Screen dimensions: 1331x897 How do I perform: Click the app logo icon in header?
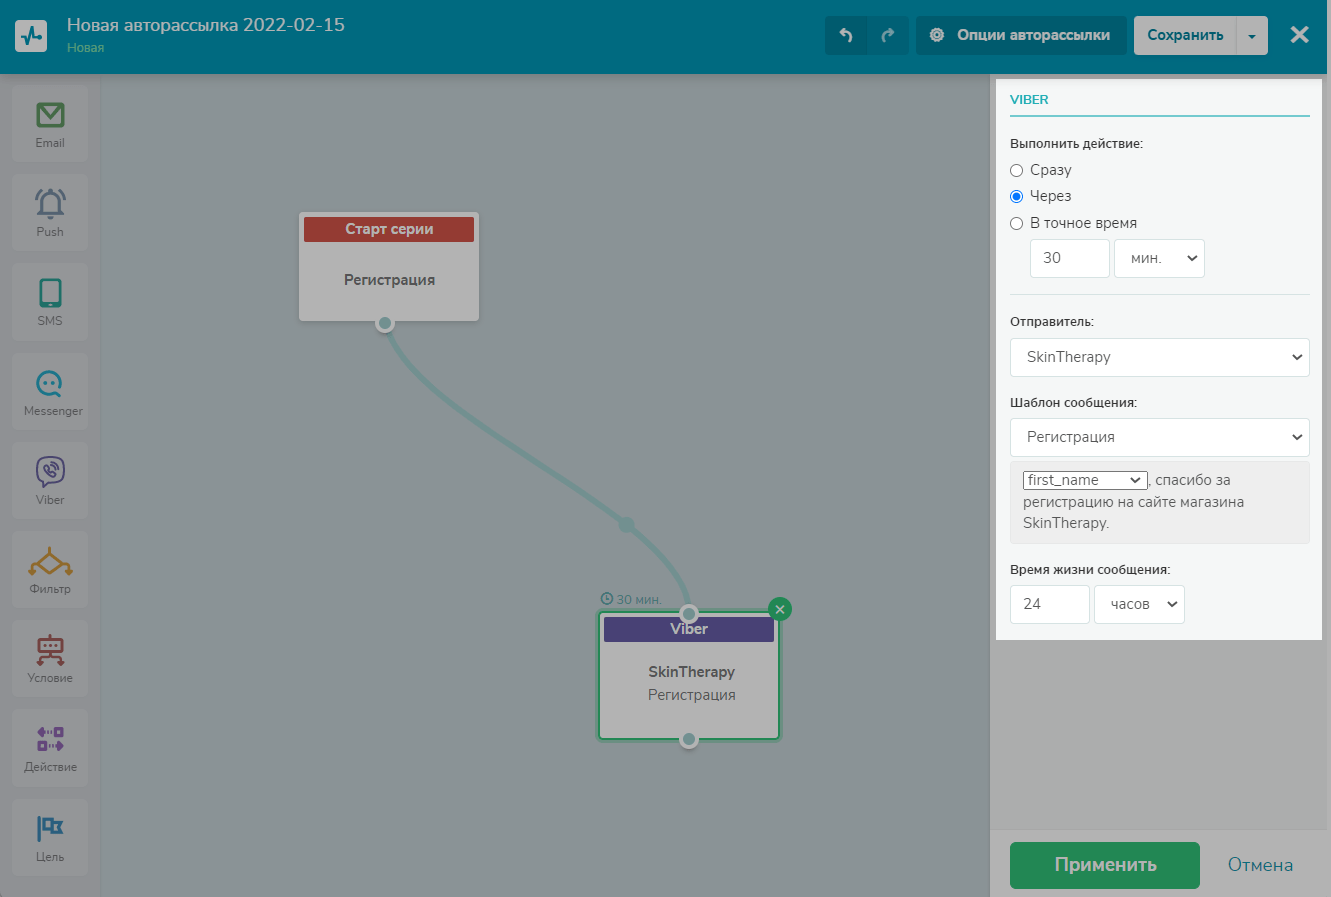(31, 36)
